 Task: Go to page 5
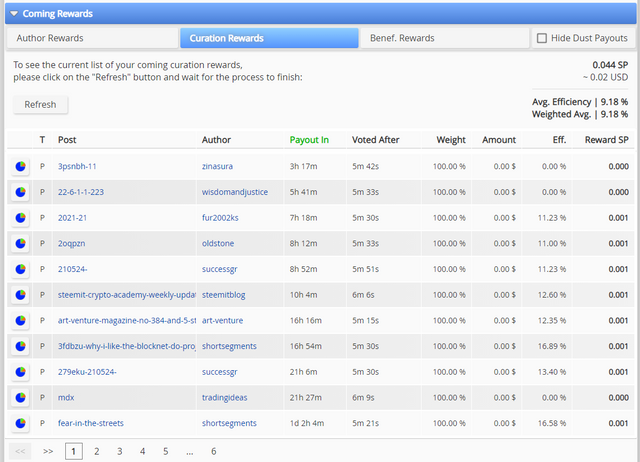[x=166, y=451]
